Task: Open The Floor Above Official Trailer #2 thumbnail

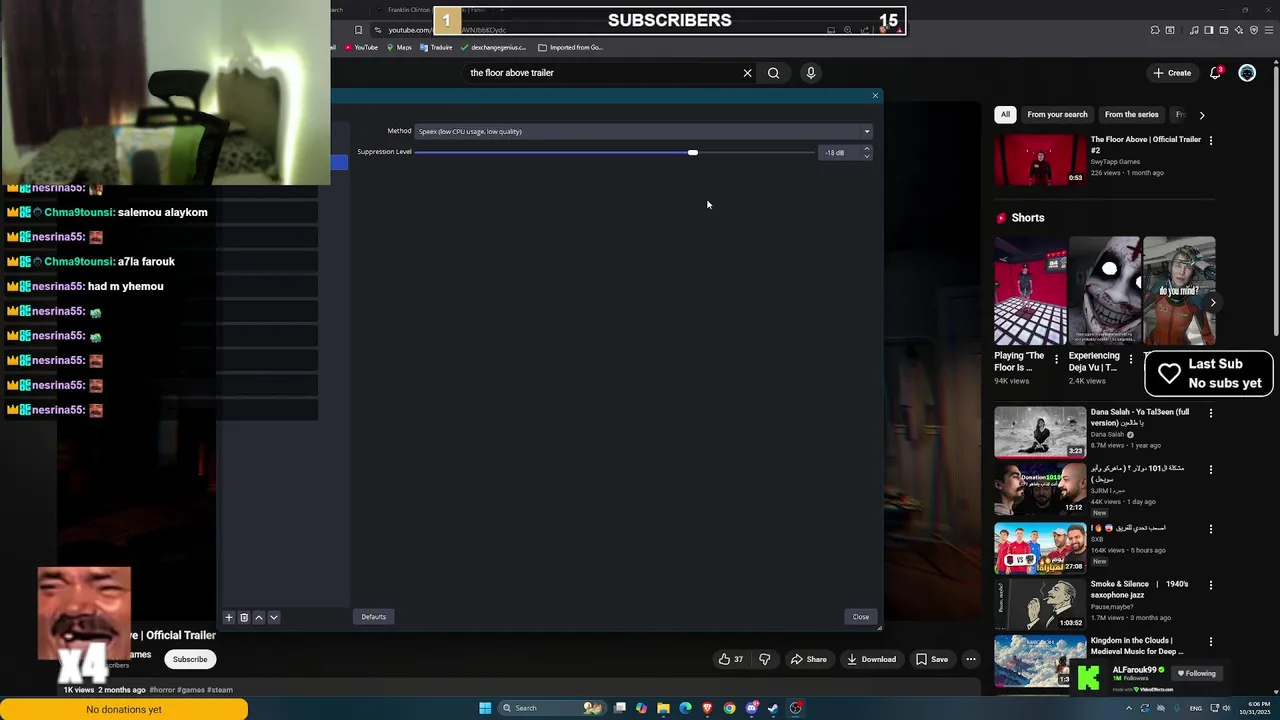Action: 1040,160
